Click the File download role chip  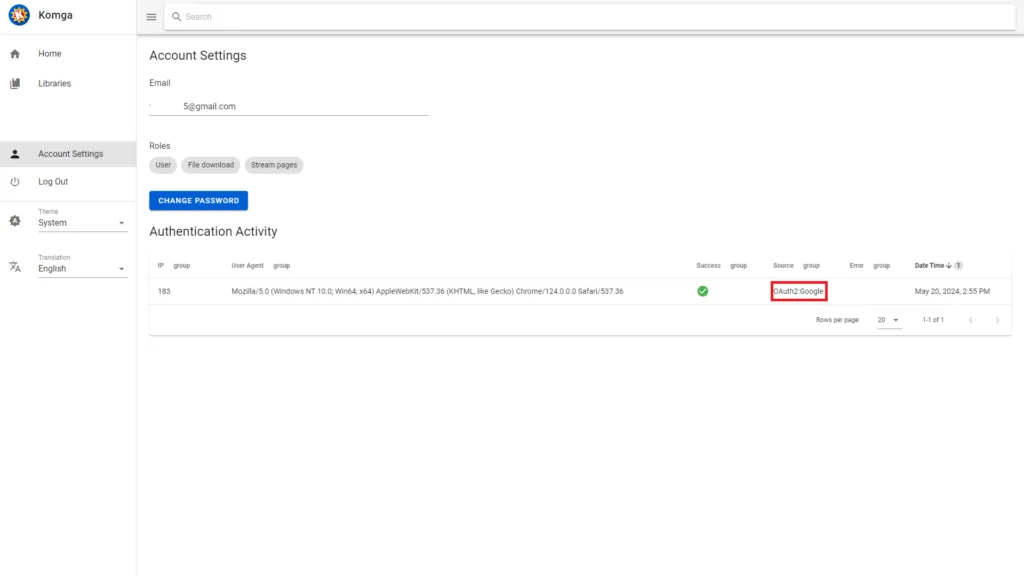click(x=211, y=165)
